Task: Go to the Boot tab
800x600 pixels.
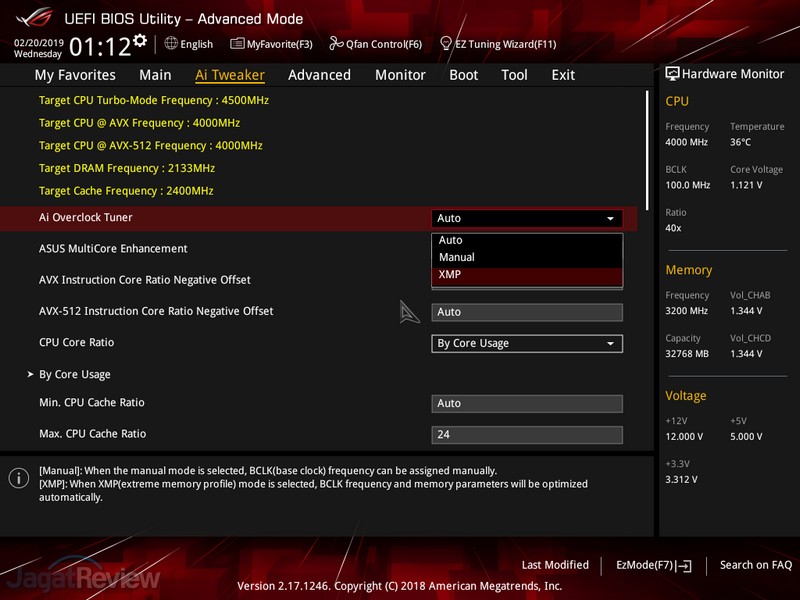Action: (463, 75)
